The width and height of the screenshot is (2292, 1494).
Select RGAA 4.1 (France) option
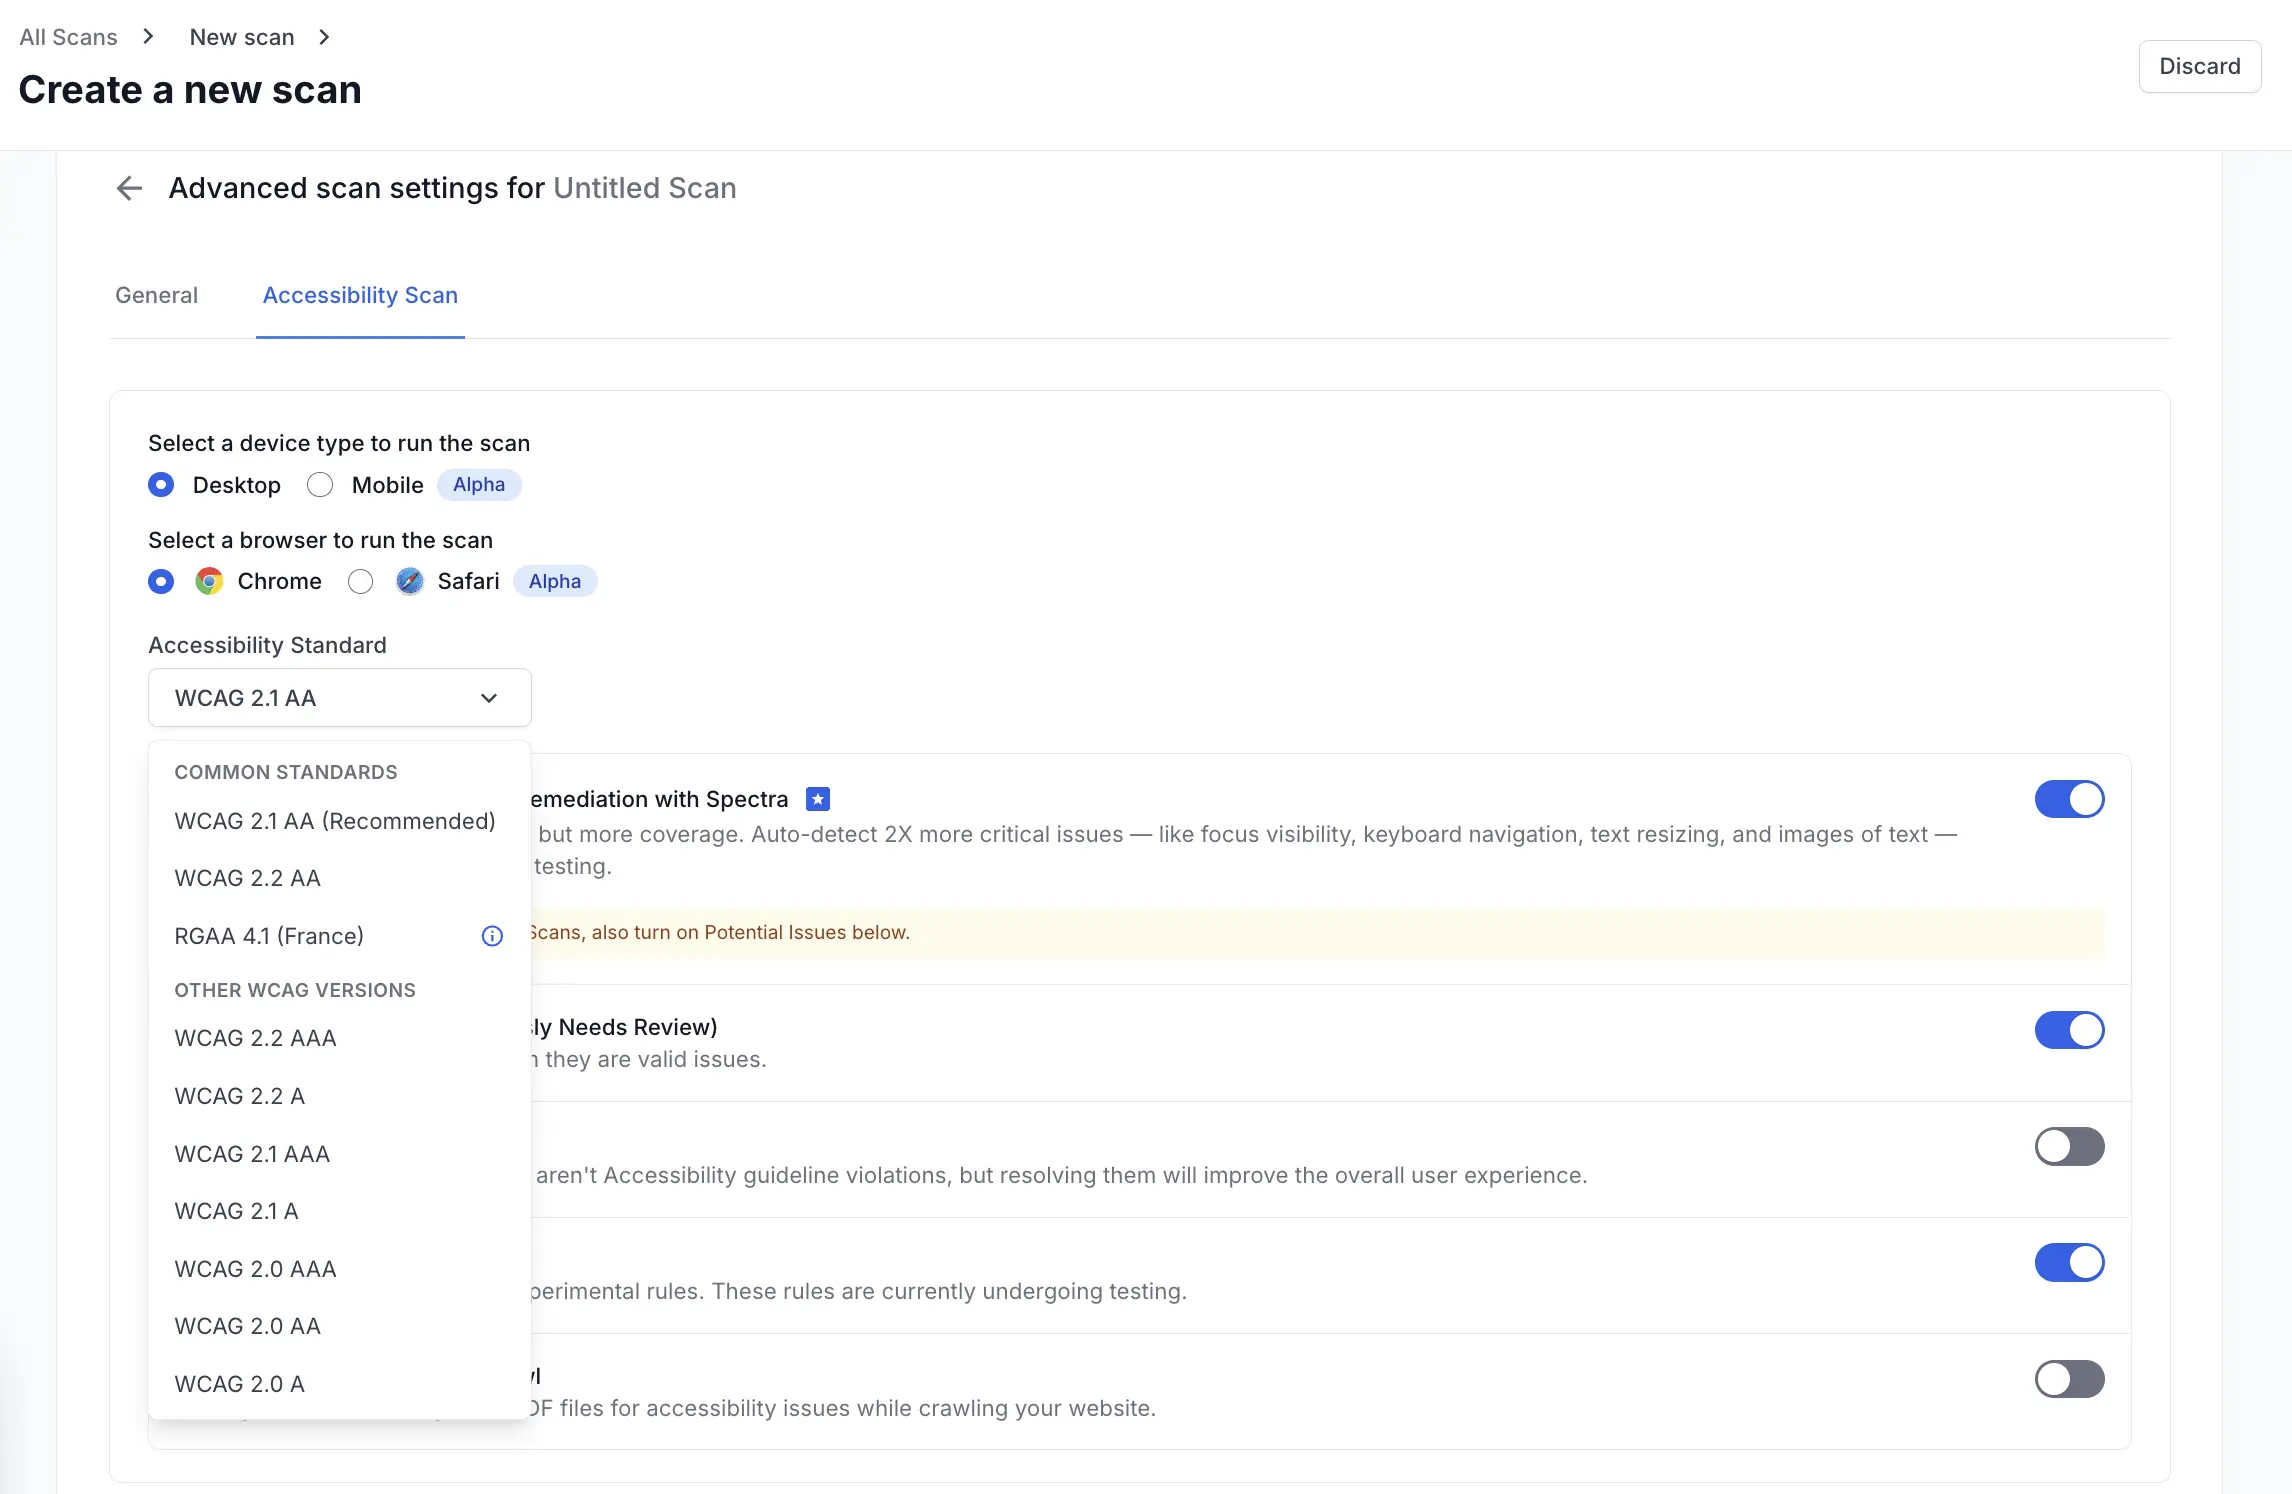339,936
